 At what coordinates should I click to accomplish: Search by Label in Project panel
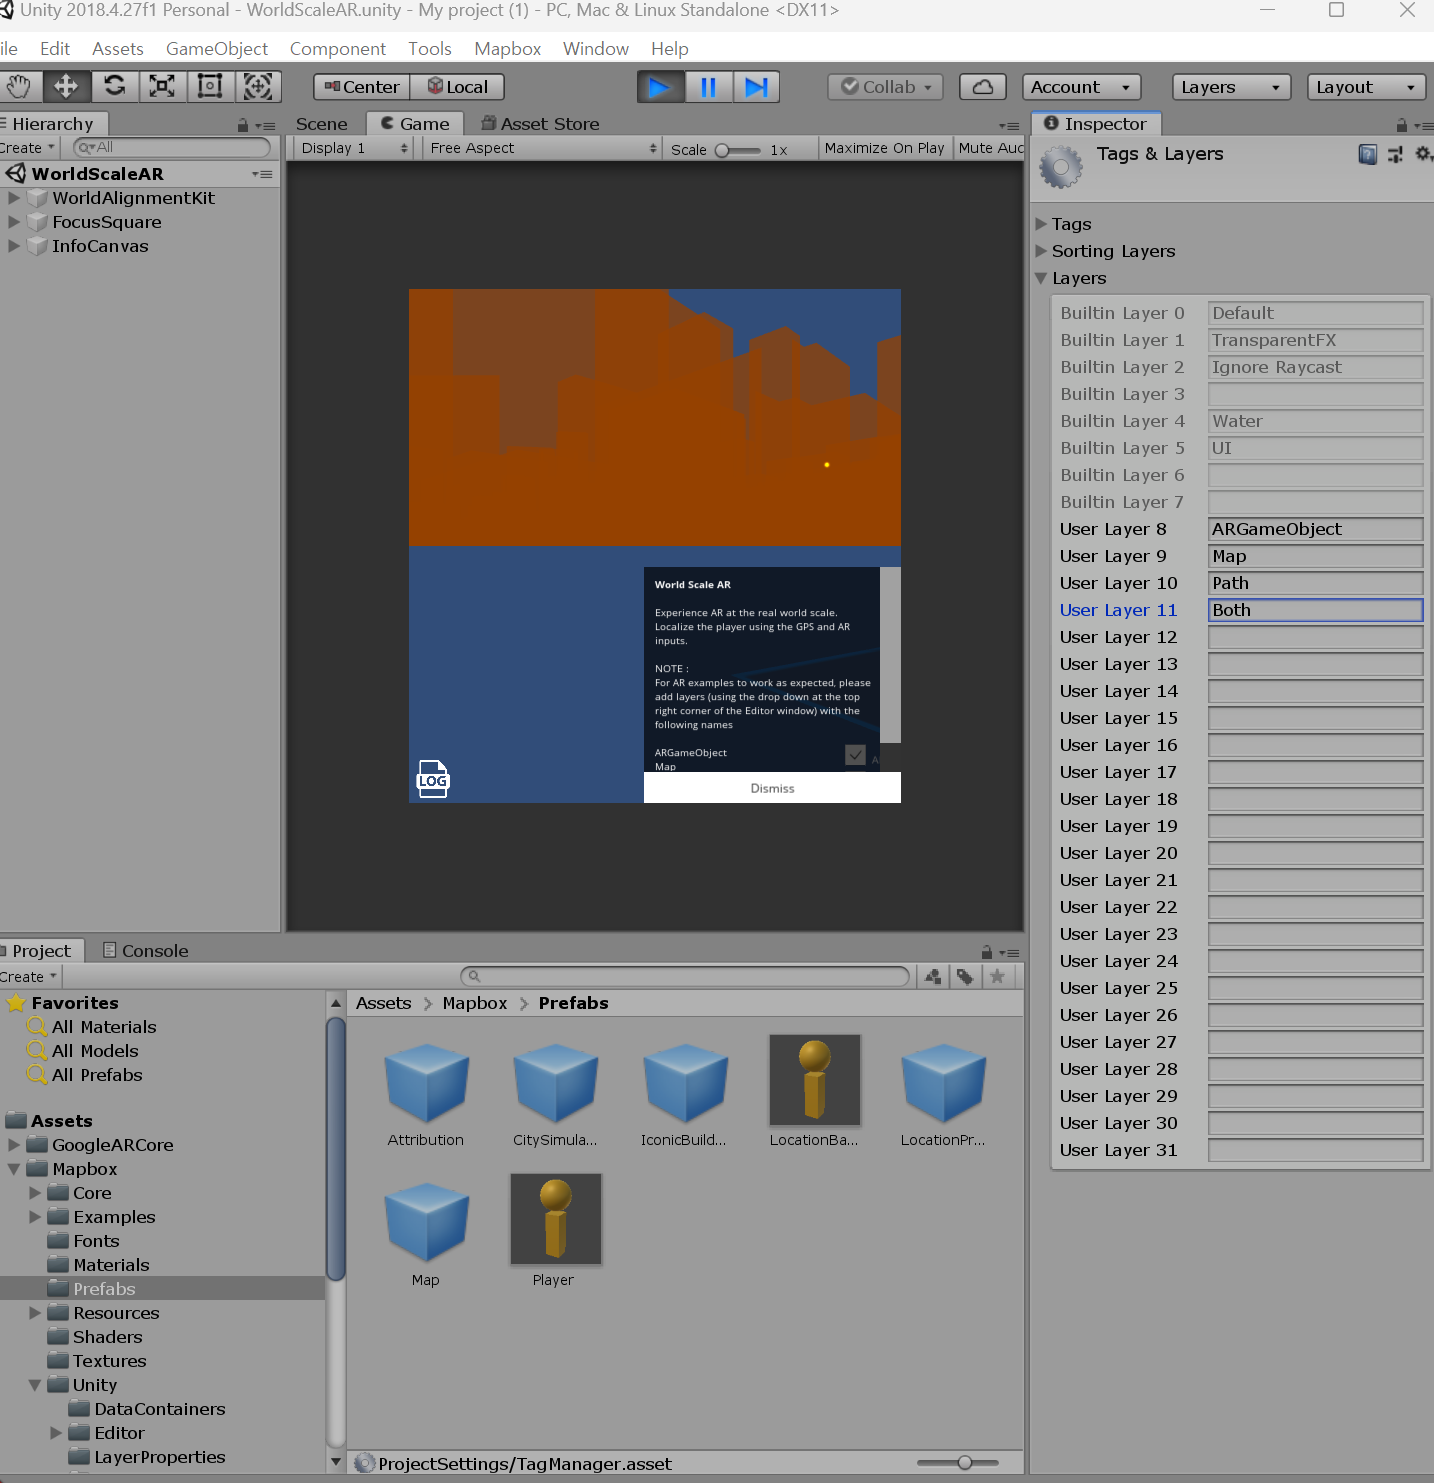(x=965, y=977)
